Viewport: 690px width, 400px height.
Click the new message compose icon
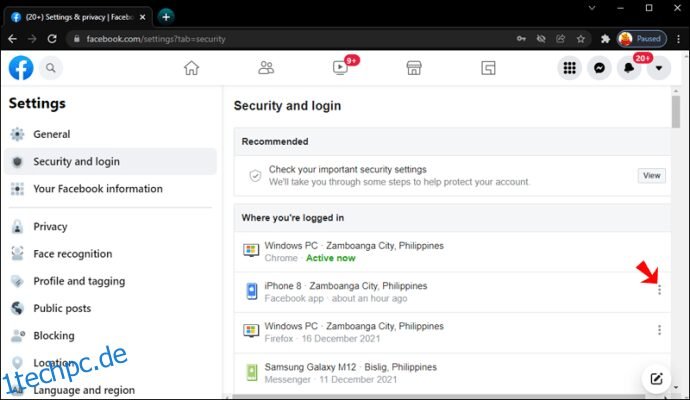[x=656, y=378]
